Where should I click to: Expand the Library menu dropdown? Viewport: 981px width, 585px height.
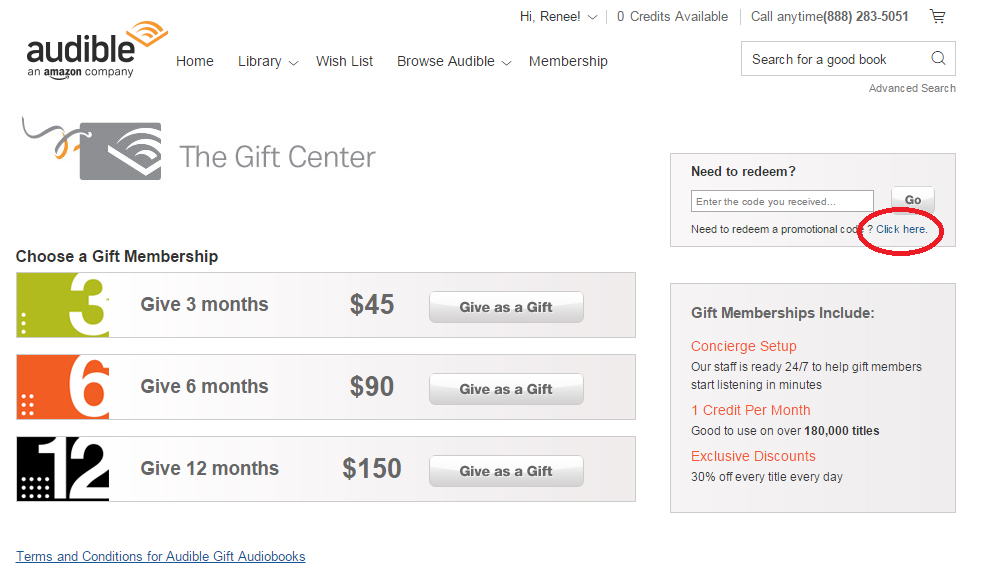click(268, 61)
